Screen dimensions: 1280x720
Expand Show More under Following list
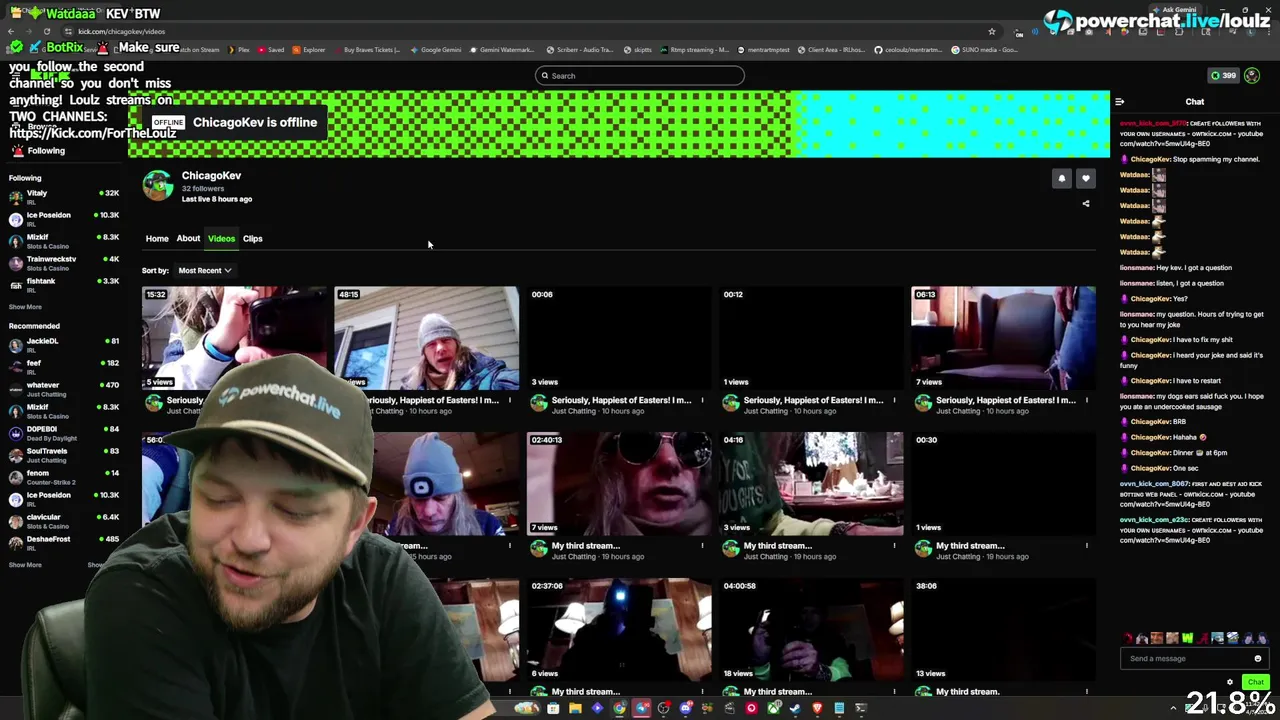point(25,307)
